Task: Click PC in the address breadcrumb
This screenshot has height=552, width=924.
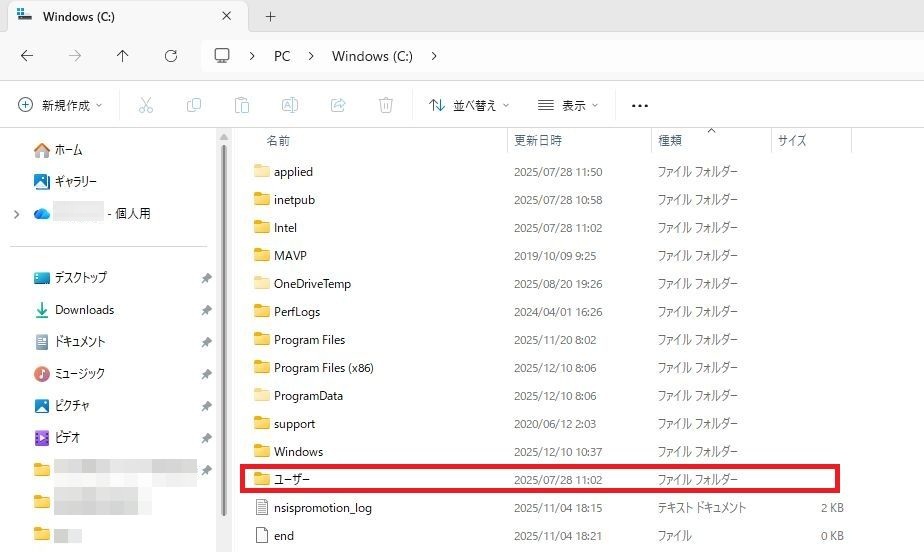Action: point(282,56)
